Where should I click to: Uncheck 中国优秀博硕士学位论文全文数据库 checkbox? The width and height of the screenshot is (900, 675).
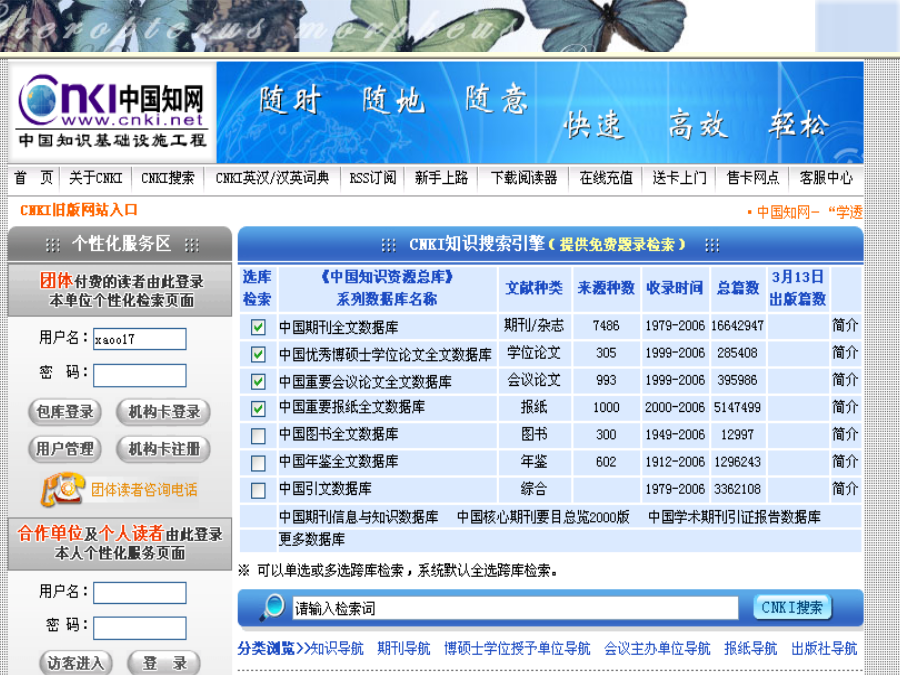click(x=258, y=354)
